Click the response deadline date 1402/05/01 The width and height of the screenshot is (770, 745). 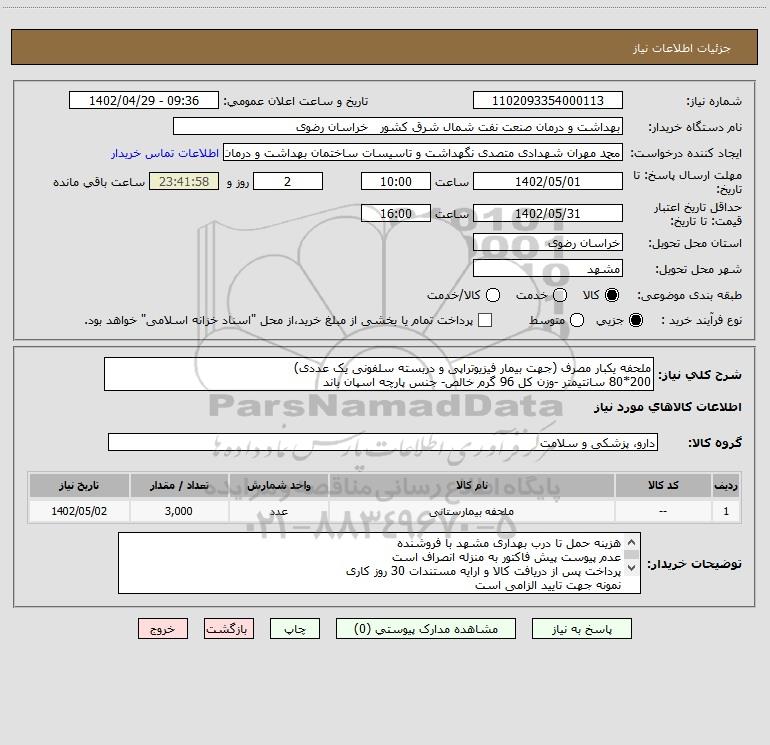point(548,182)
